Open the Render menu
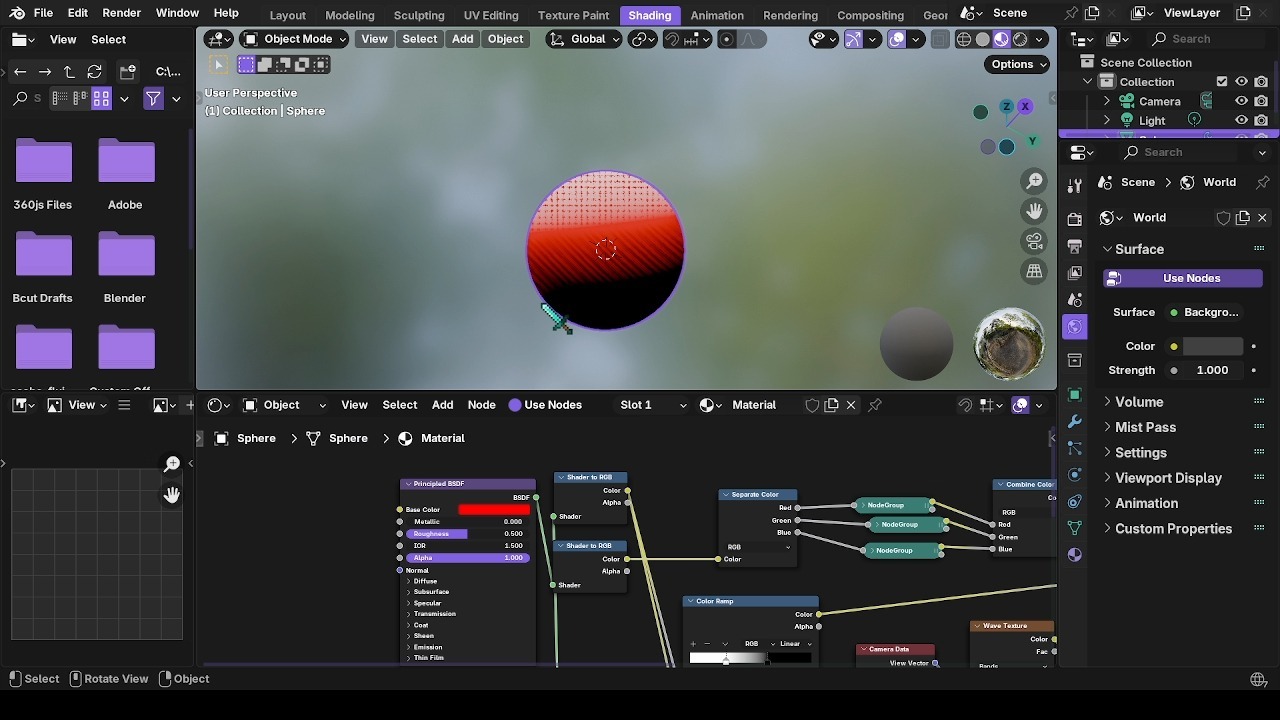 121,13
